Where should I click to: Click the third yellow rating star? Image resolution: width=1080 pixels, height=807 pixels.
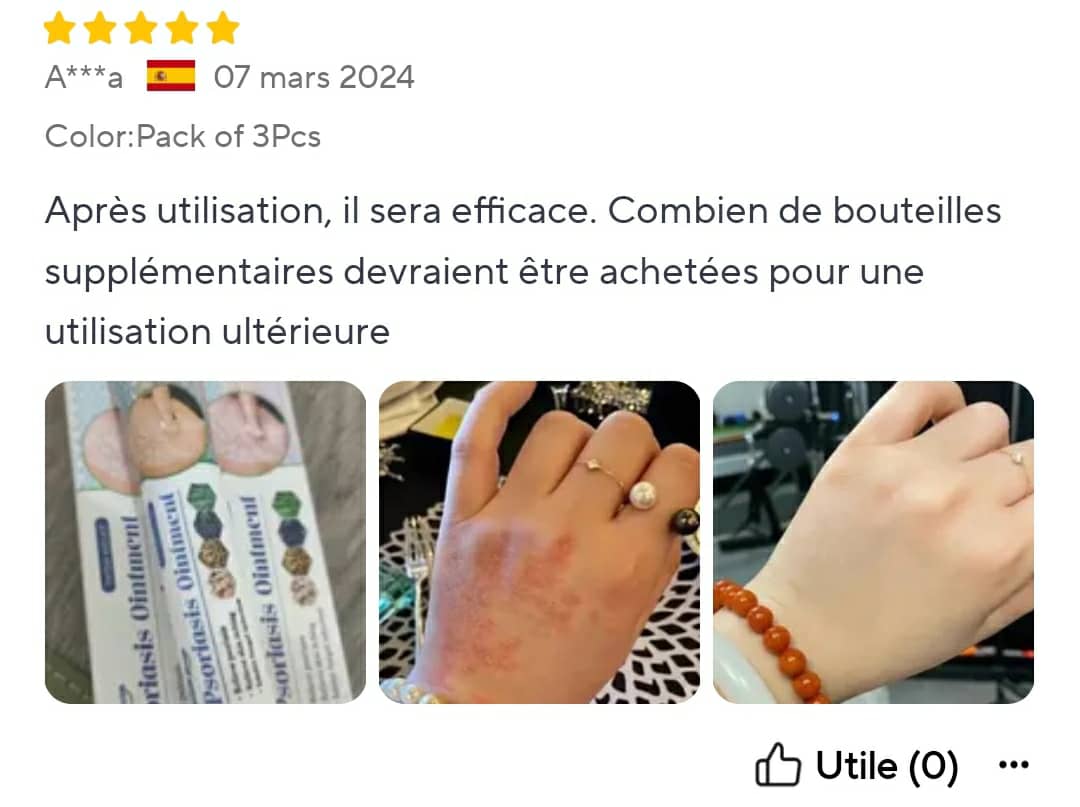point(141,28)
